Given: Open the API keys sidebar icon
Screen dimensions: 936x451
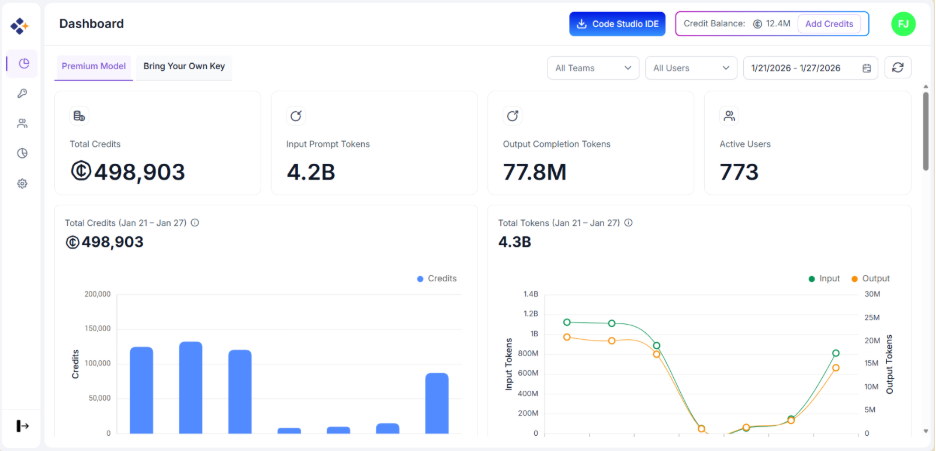Looking at the screenshot, I should 23,94.
